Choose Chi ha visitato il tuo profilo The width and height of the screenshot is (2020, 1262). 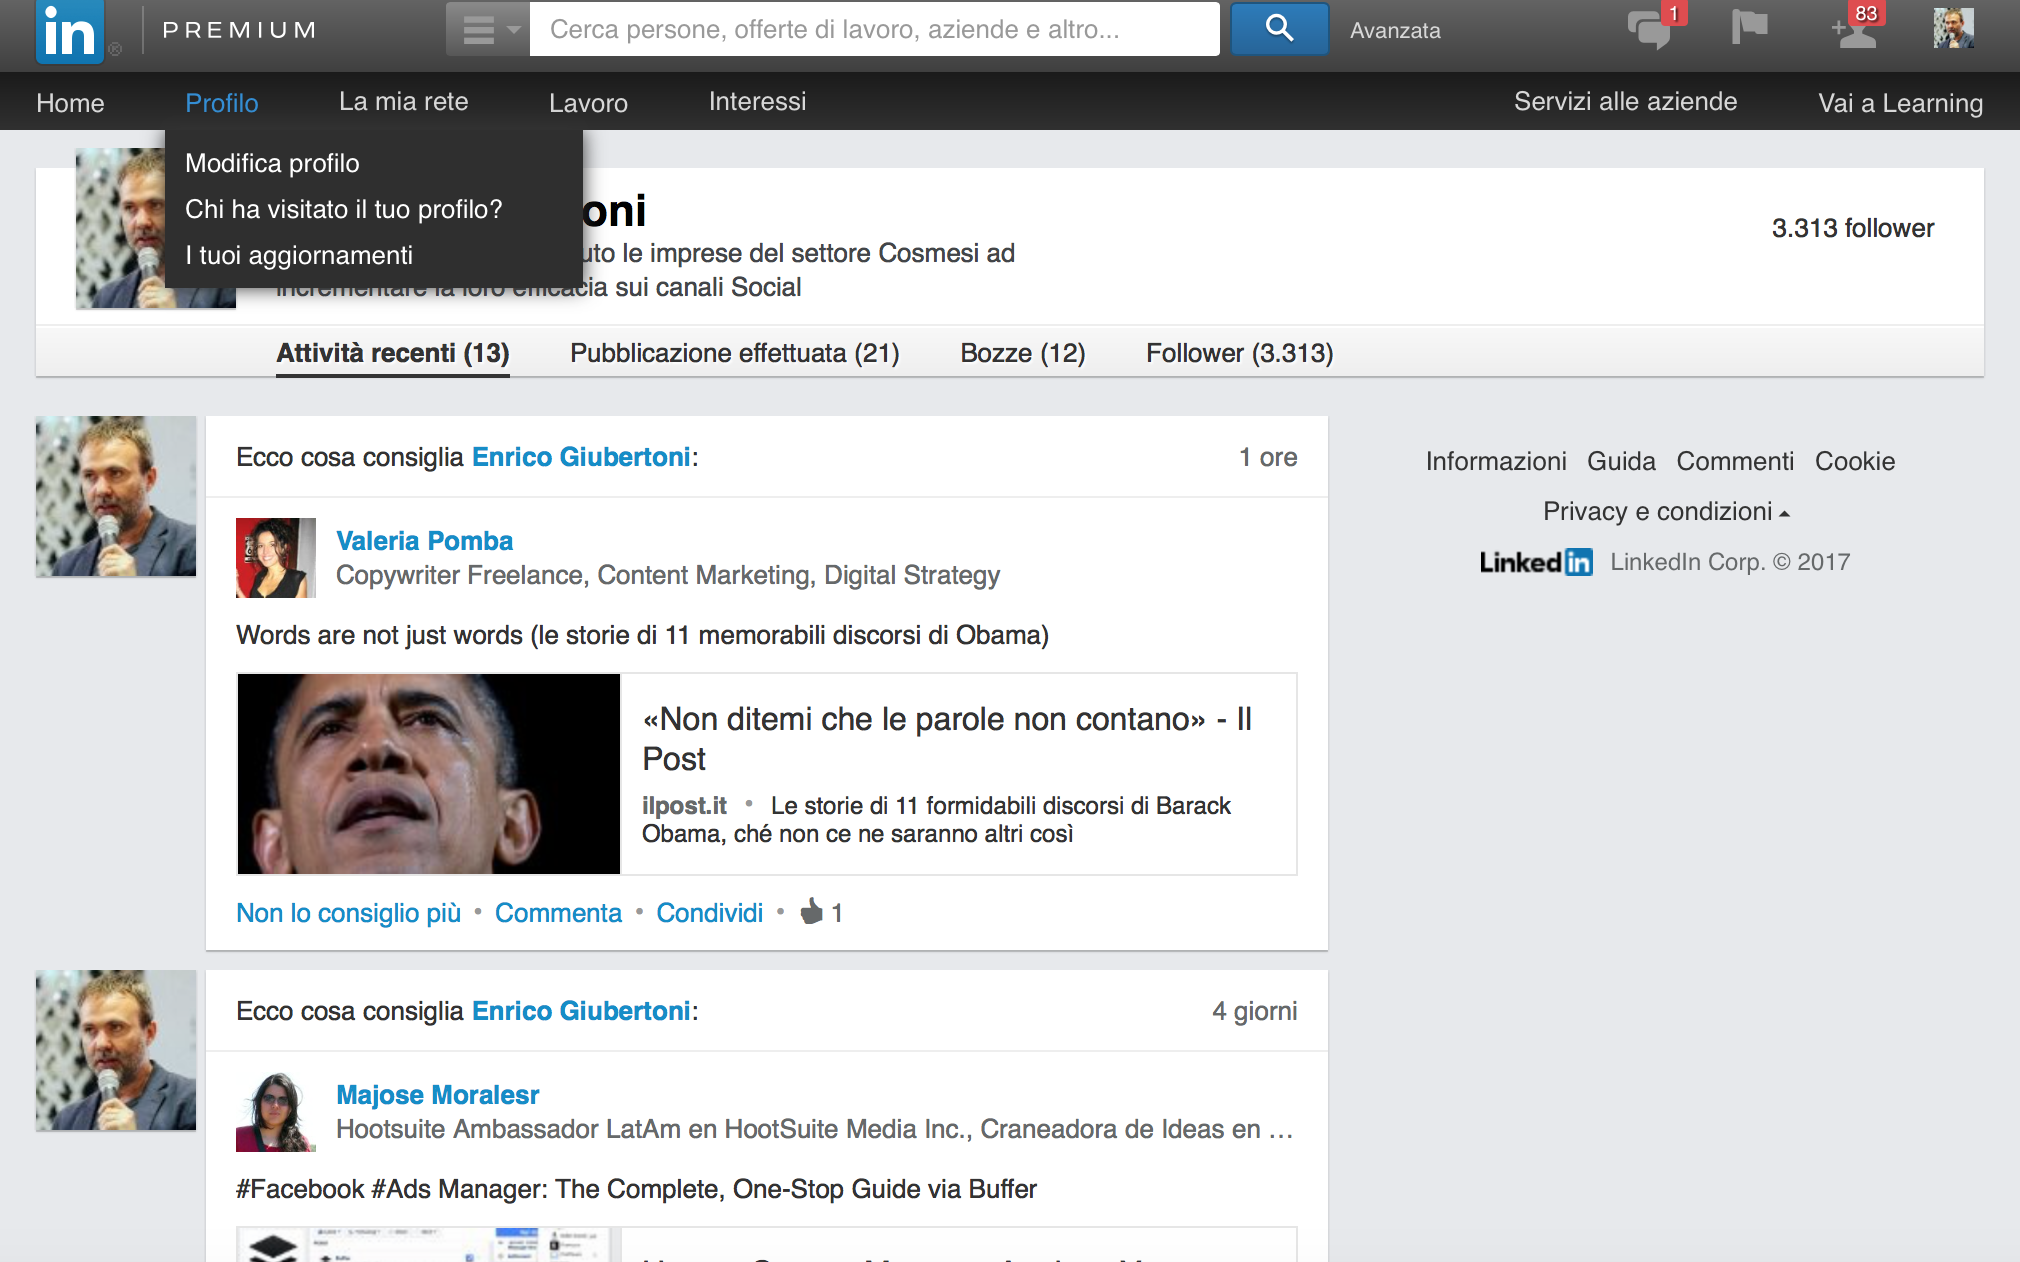coord(343,209)
